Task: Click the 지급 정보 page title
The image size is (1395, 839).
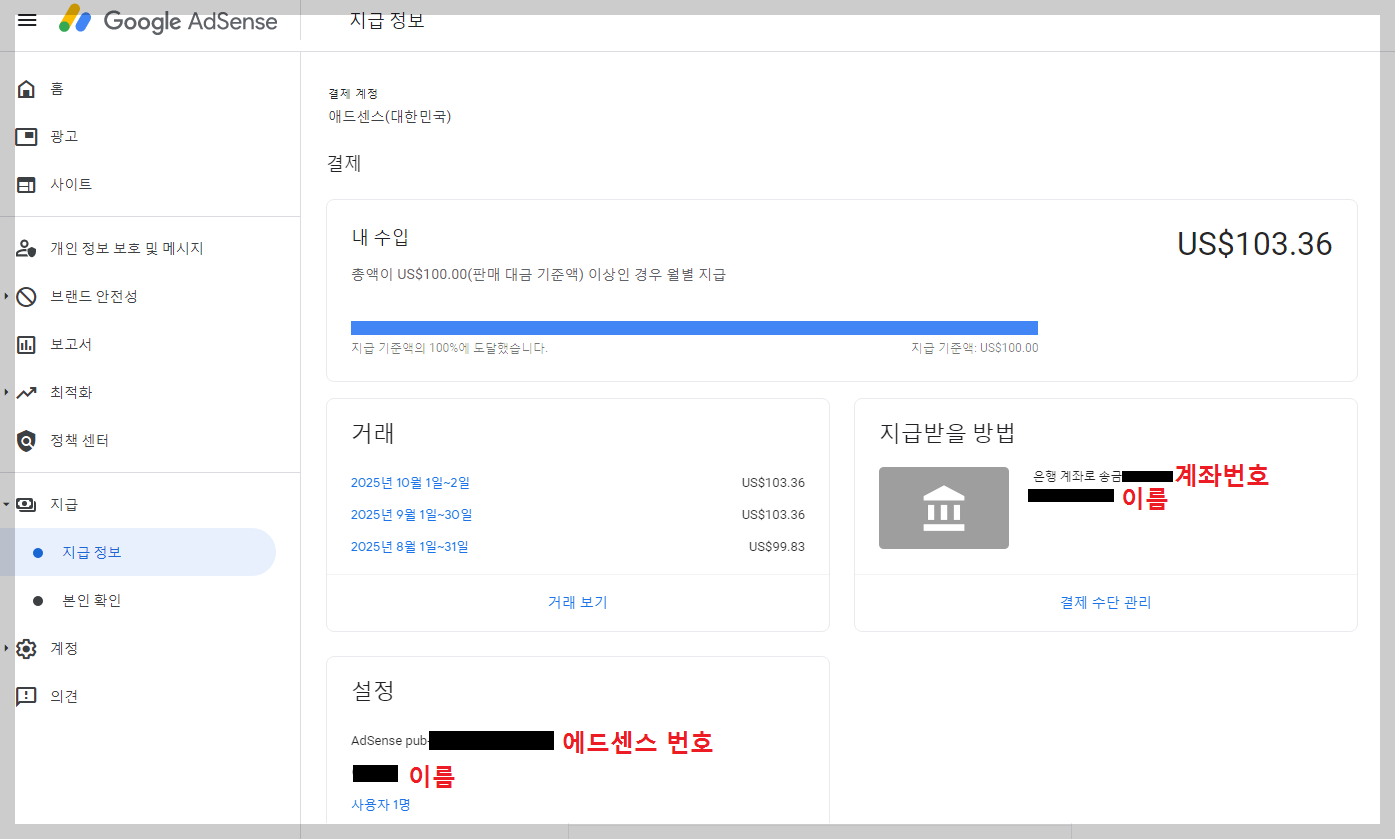Action: pyautogui.click(x=387, y=20)
